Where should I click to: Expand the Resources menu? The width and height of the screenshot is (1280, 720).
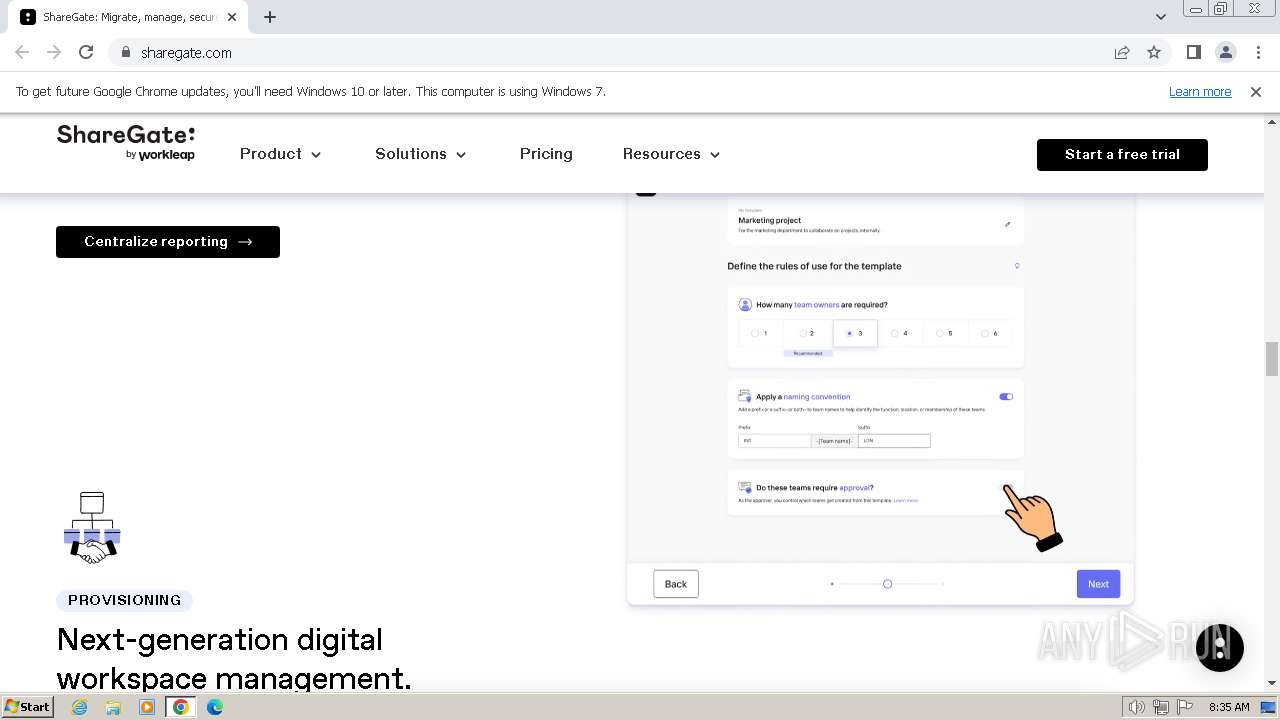[671, 154]
